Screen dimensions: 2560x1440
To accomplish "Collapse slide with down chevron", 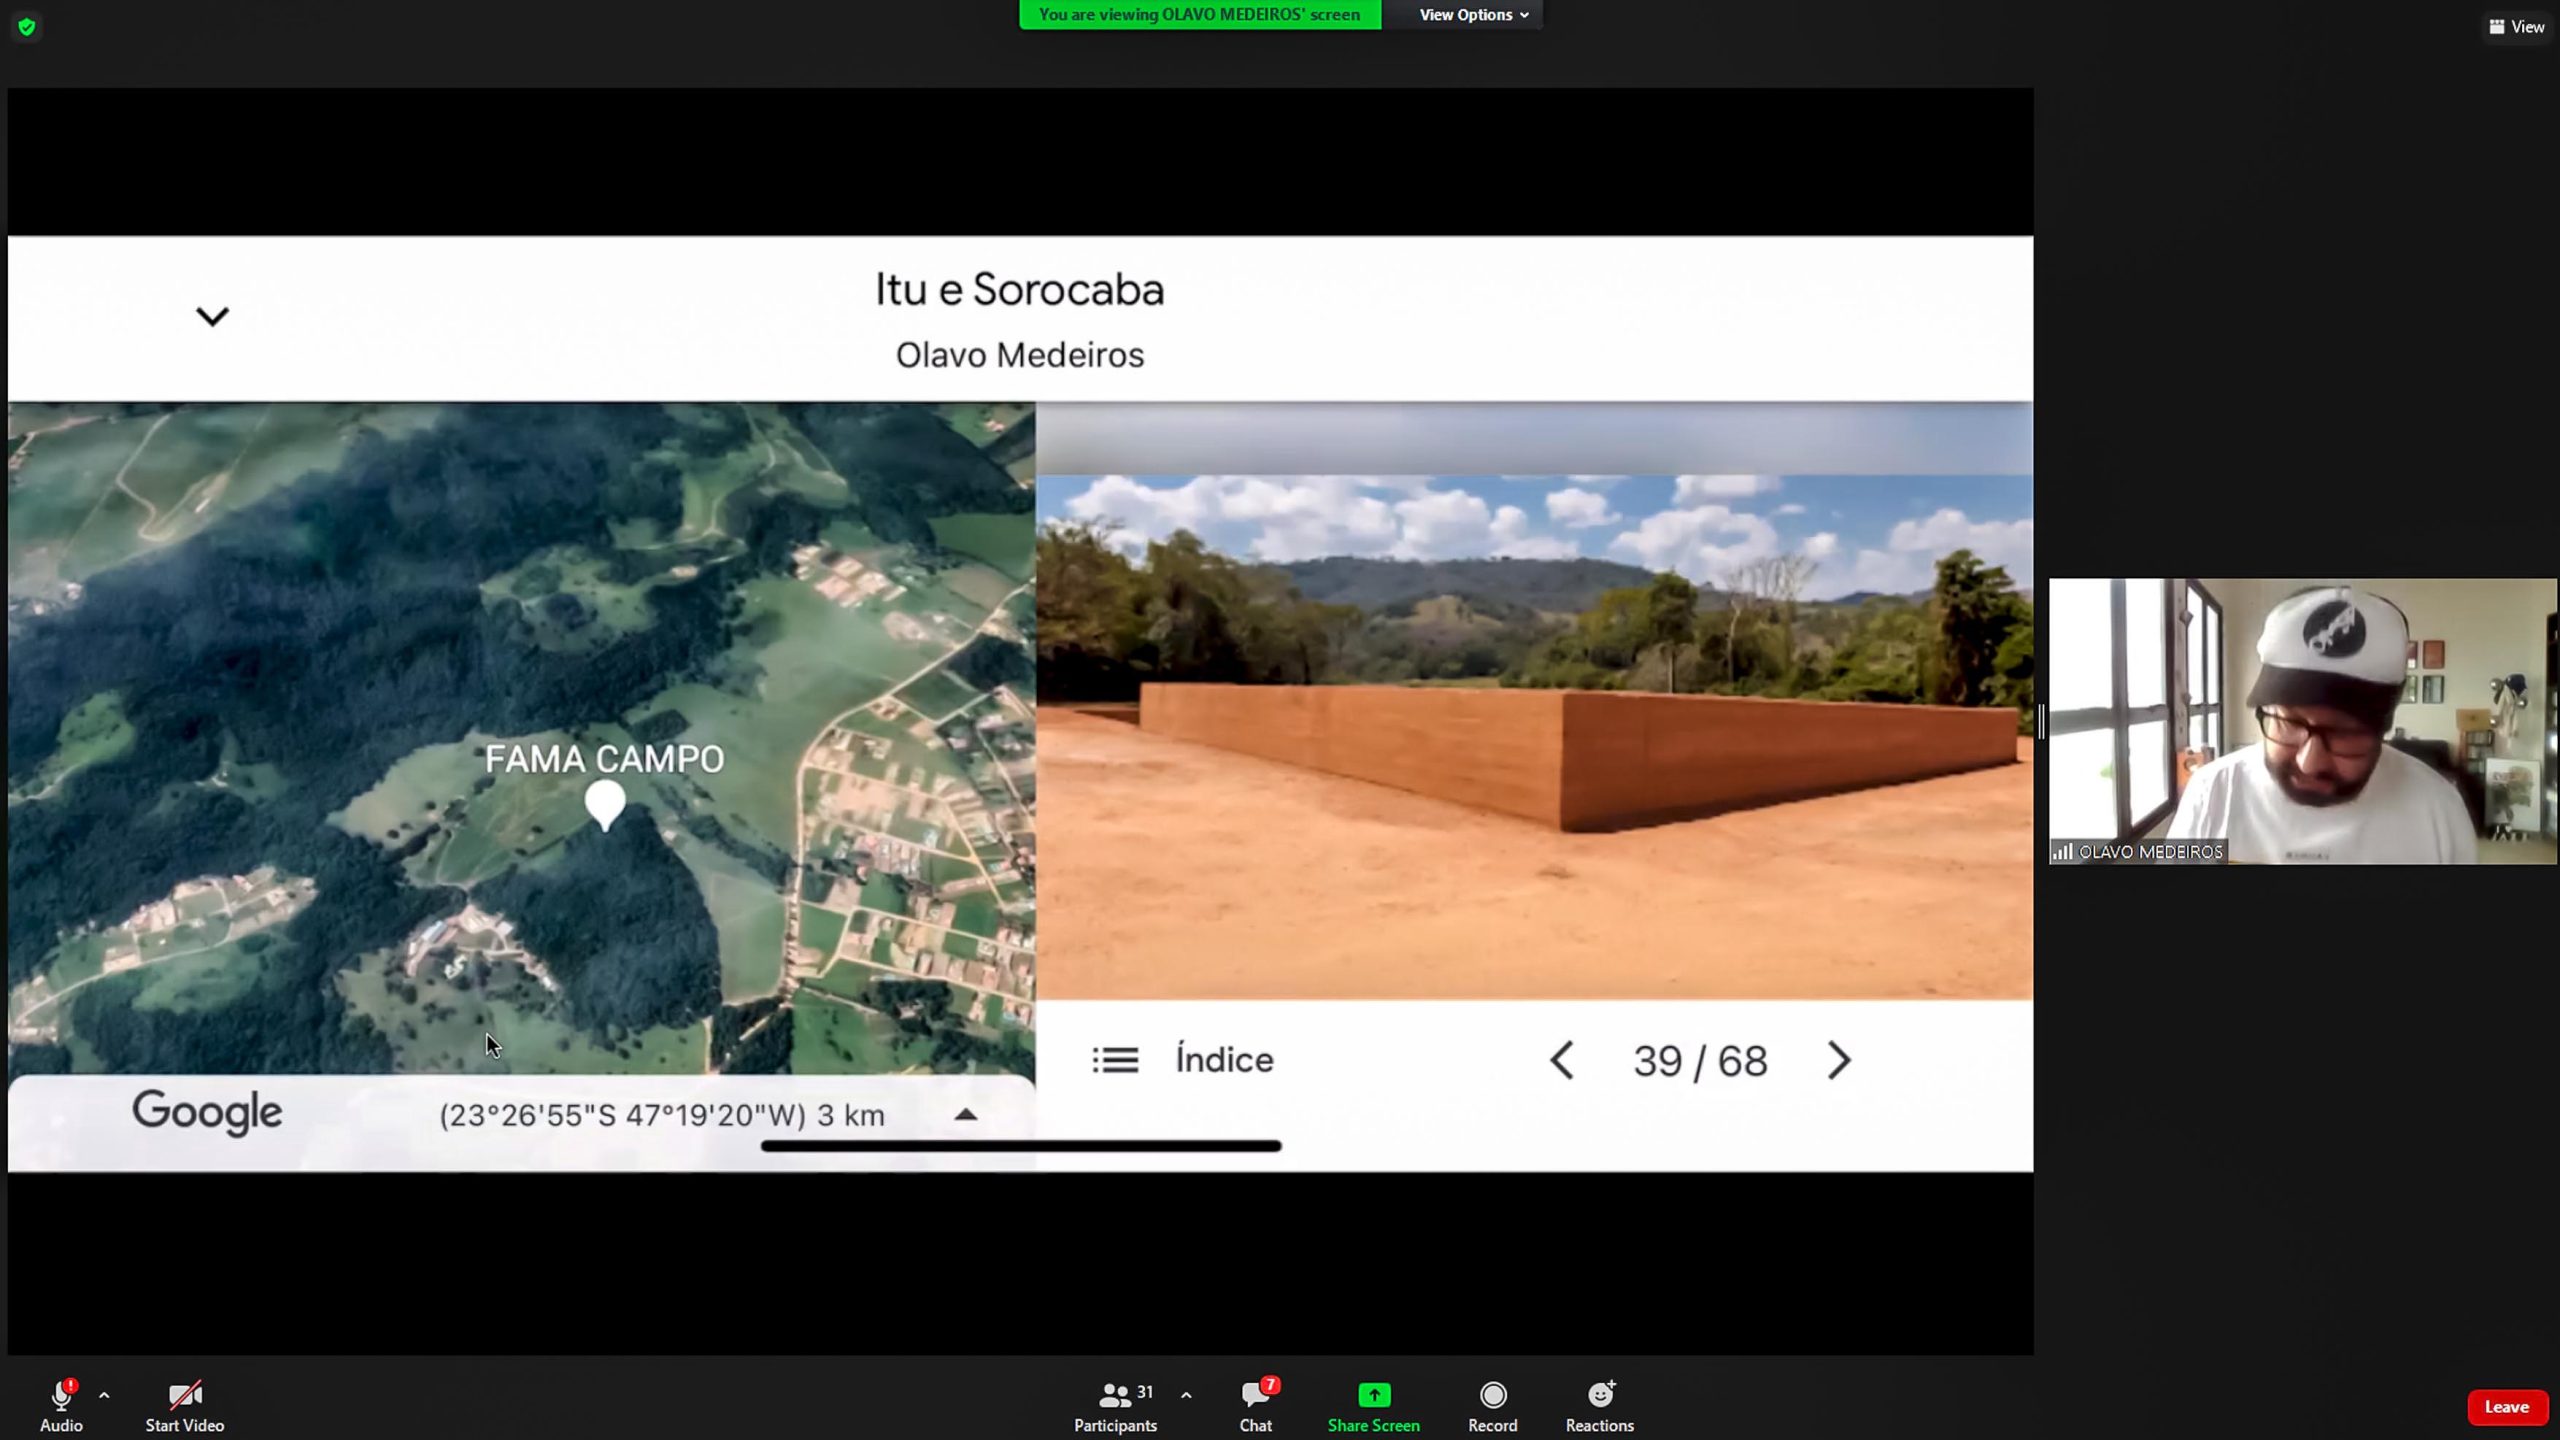I will [x=212, y=317].
